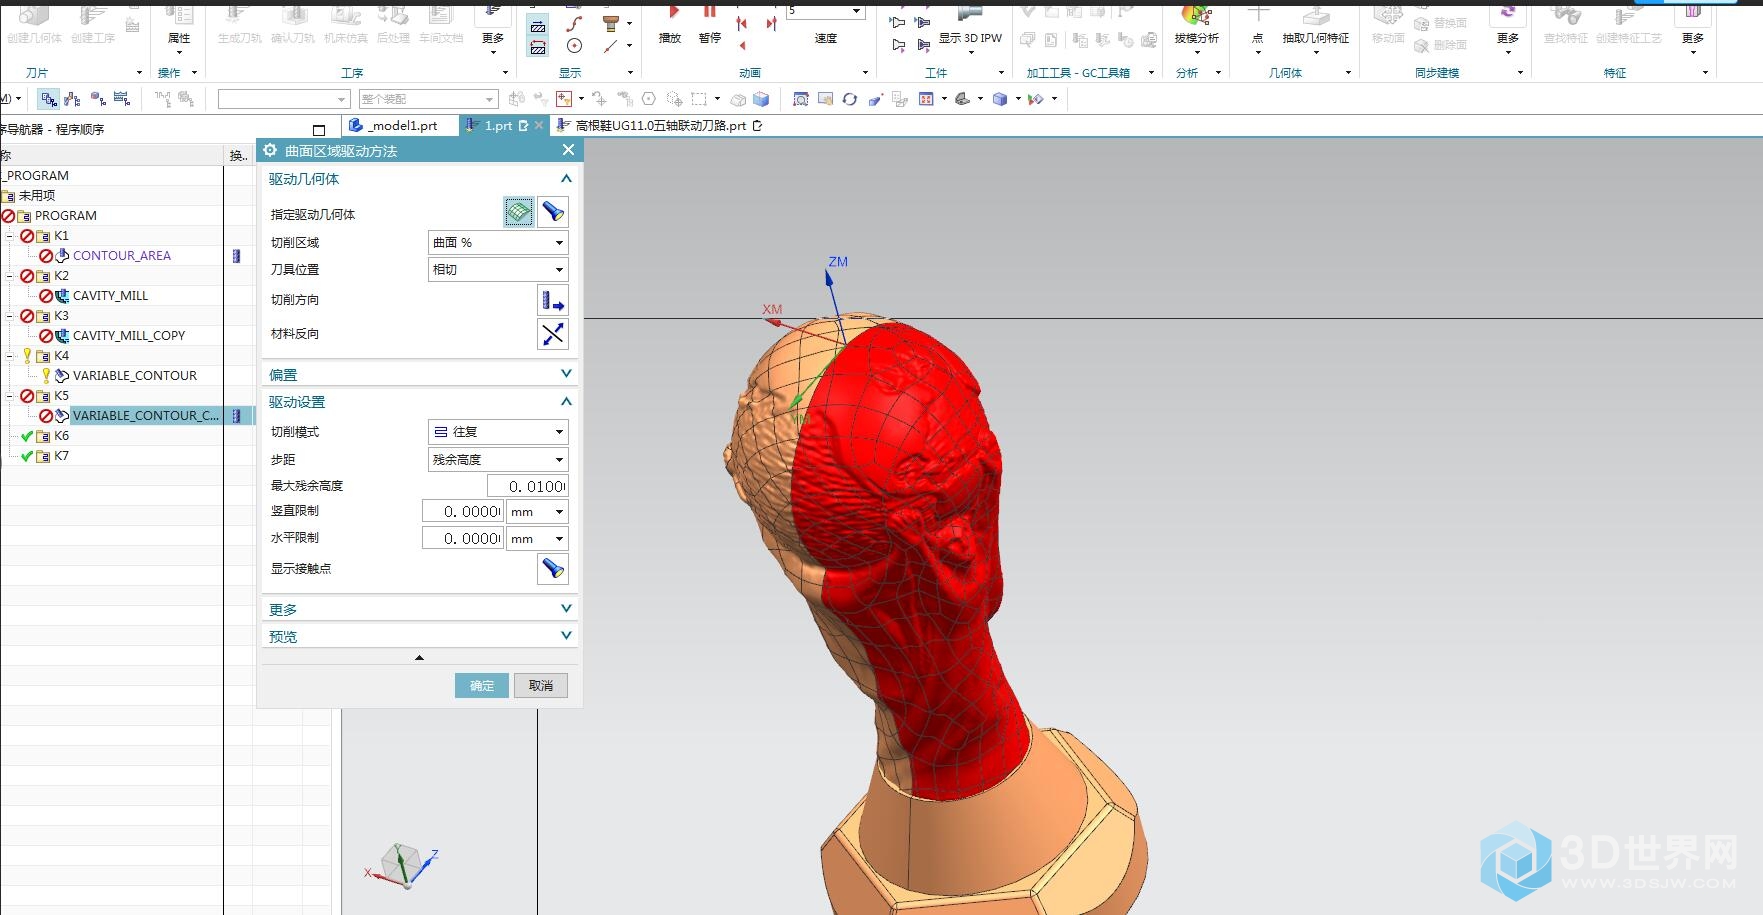Click circle-dot display icon in 显示 group
Viewport: 1763px width, 915px height.
pos(574,46)
